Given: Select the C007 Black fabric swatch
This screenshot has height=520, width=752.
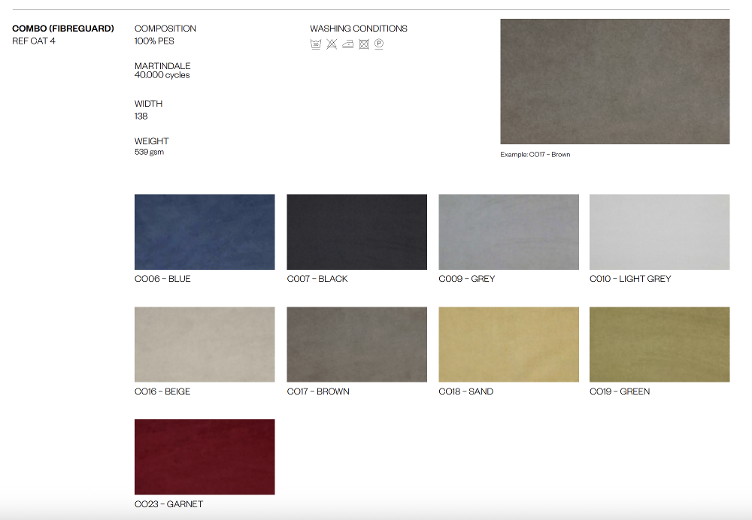Looking at the screenshot, I should coord(356,232).
